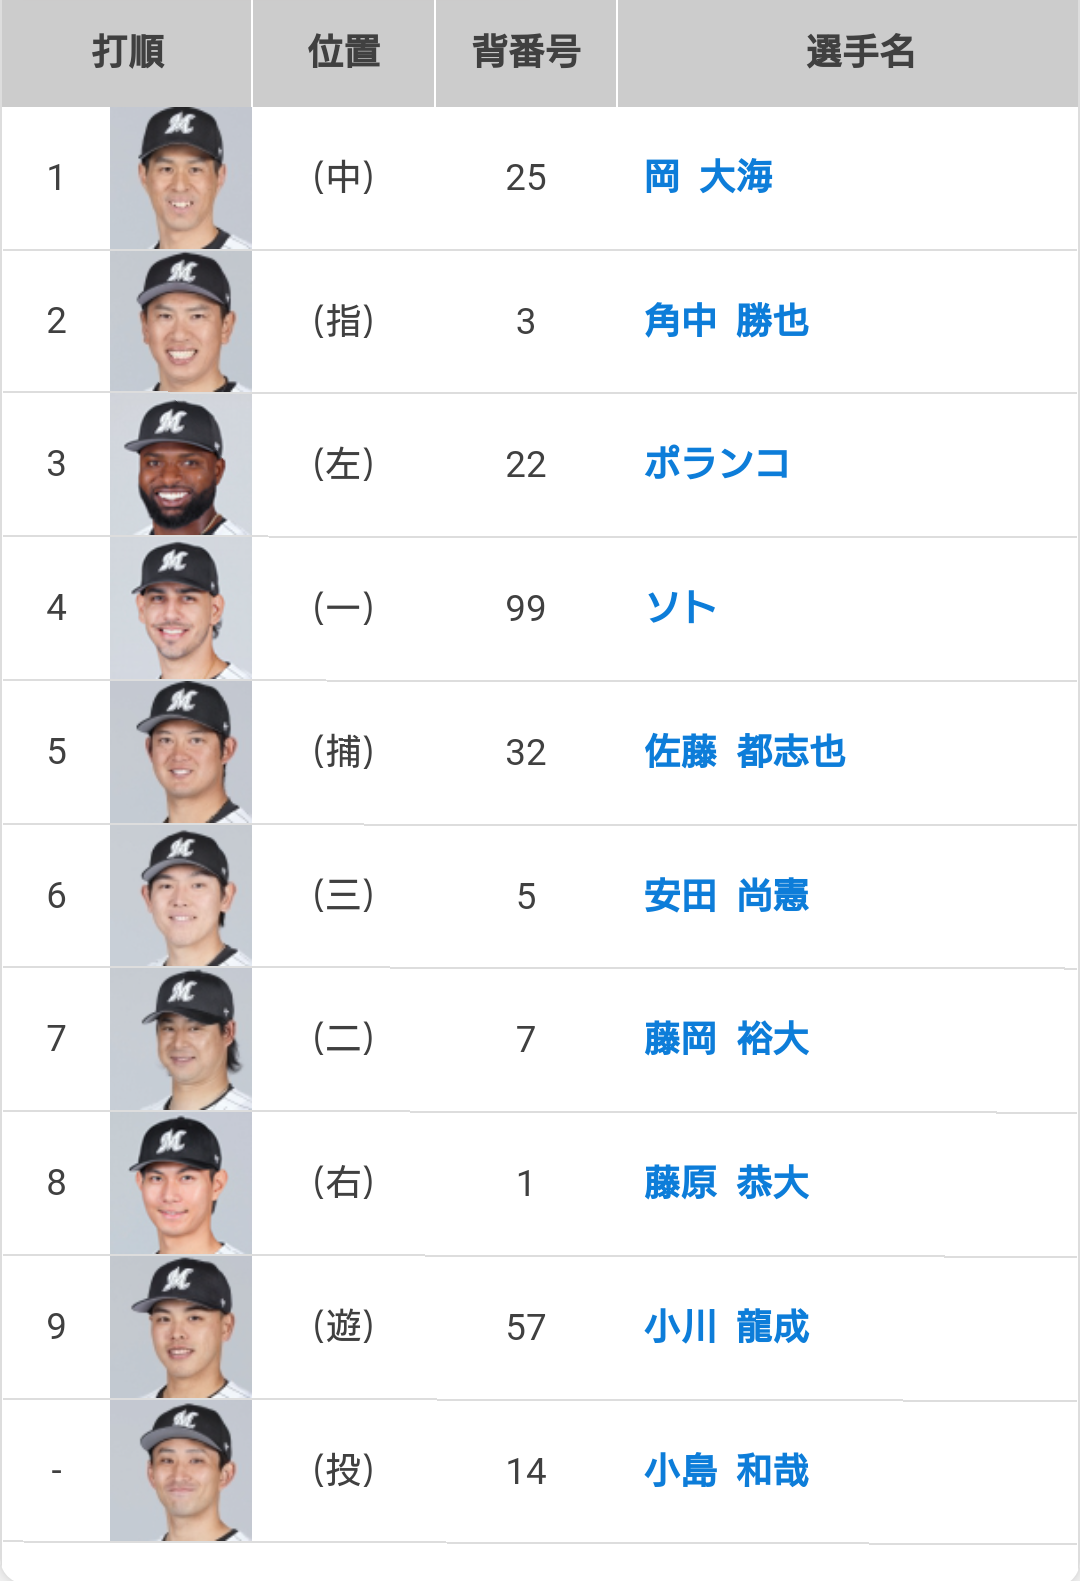Click the catcher's photo in fifth spot
Screen dimensions: 1080x1581
181,753
